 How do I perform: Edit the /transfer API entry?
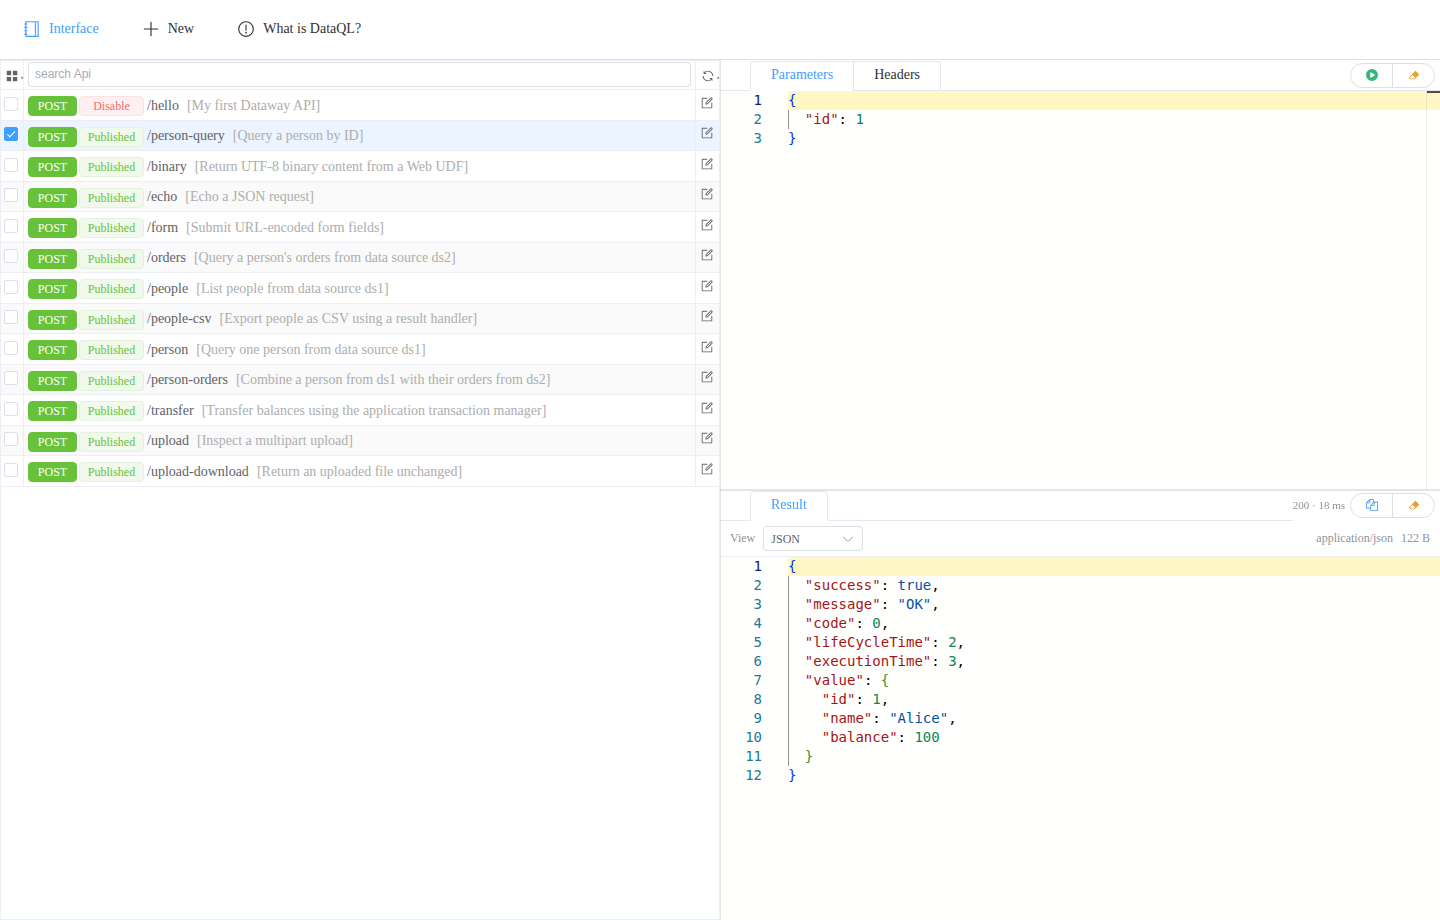[x=707, y=408]
